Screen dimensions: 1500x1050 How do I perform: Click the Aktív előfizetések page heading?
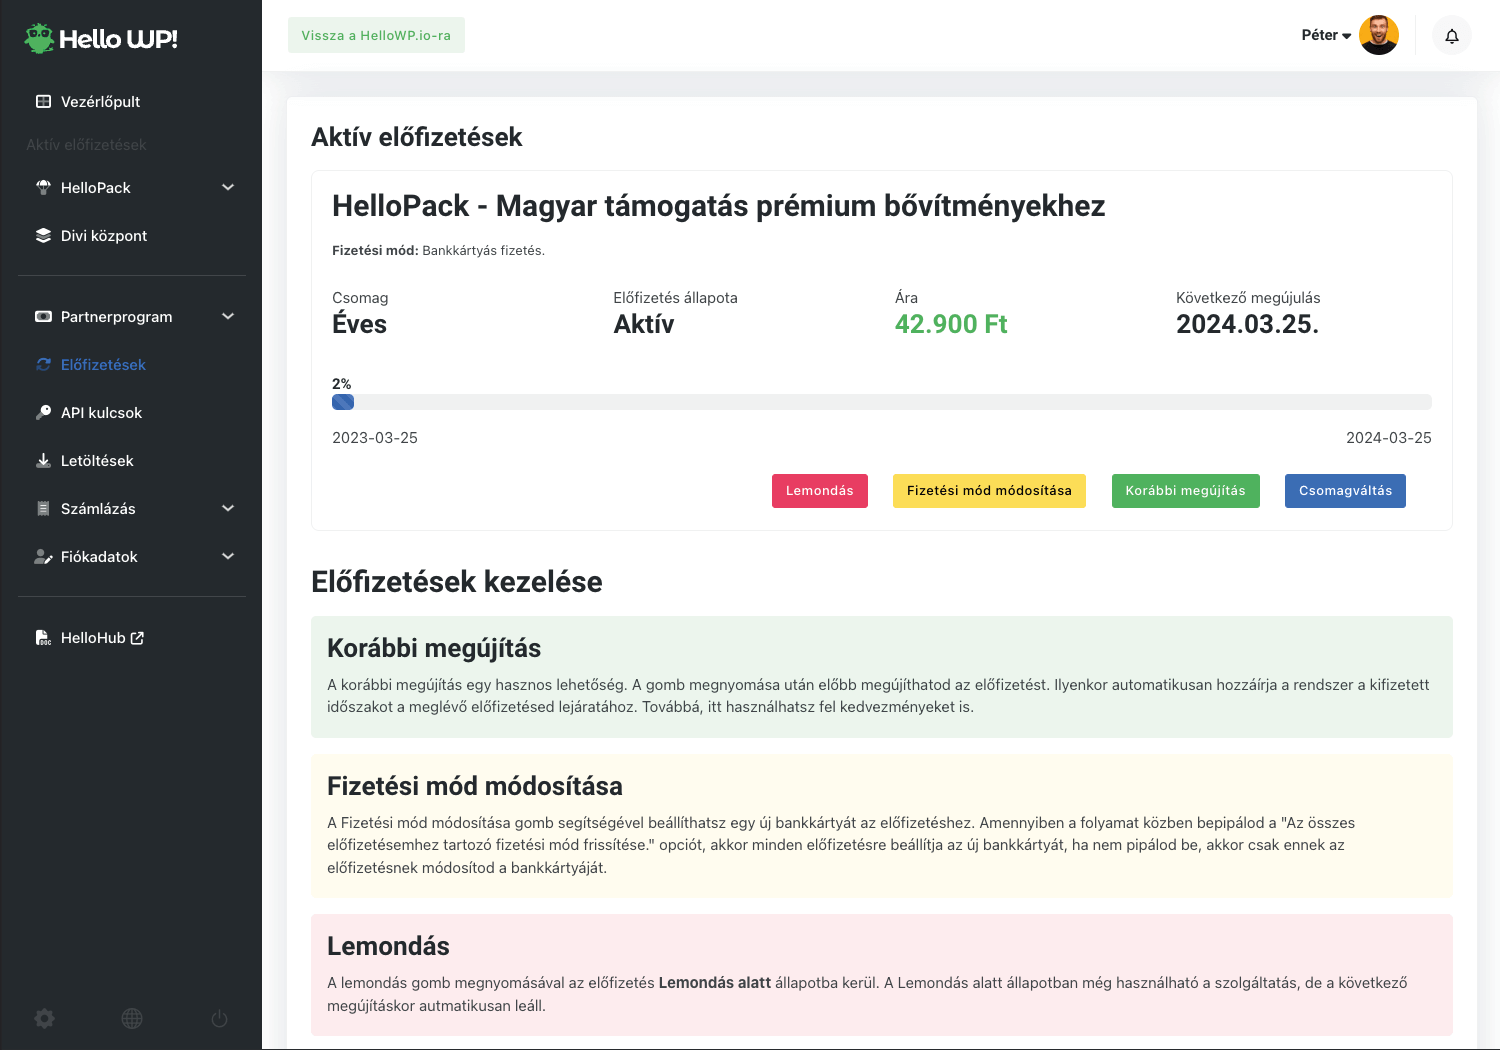tap(417, 137)
